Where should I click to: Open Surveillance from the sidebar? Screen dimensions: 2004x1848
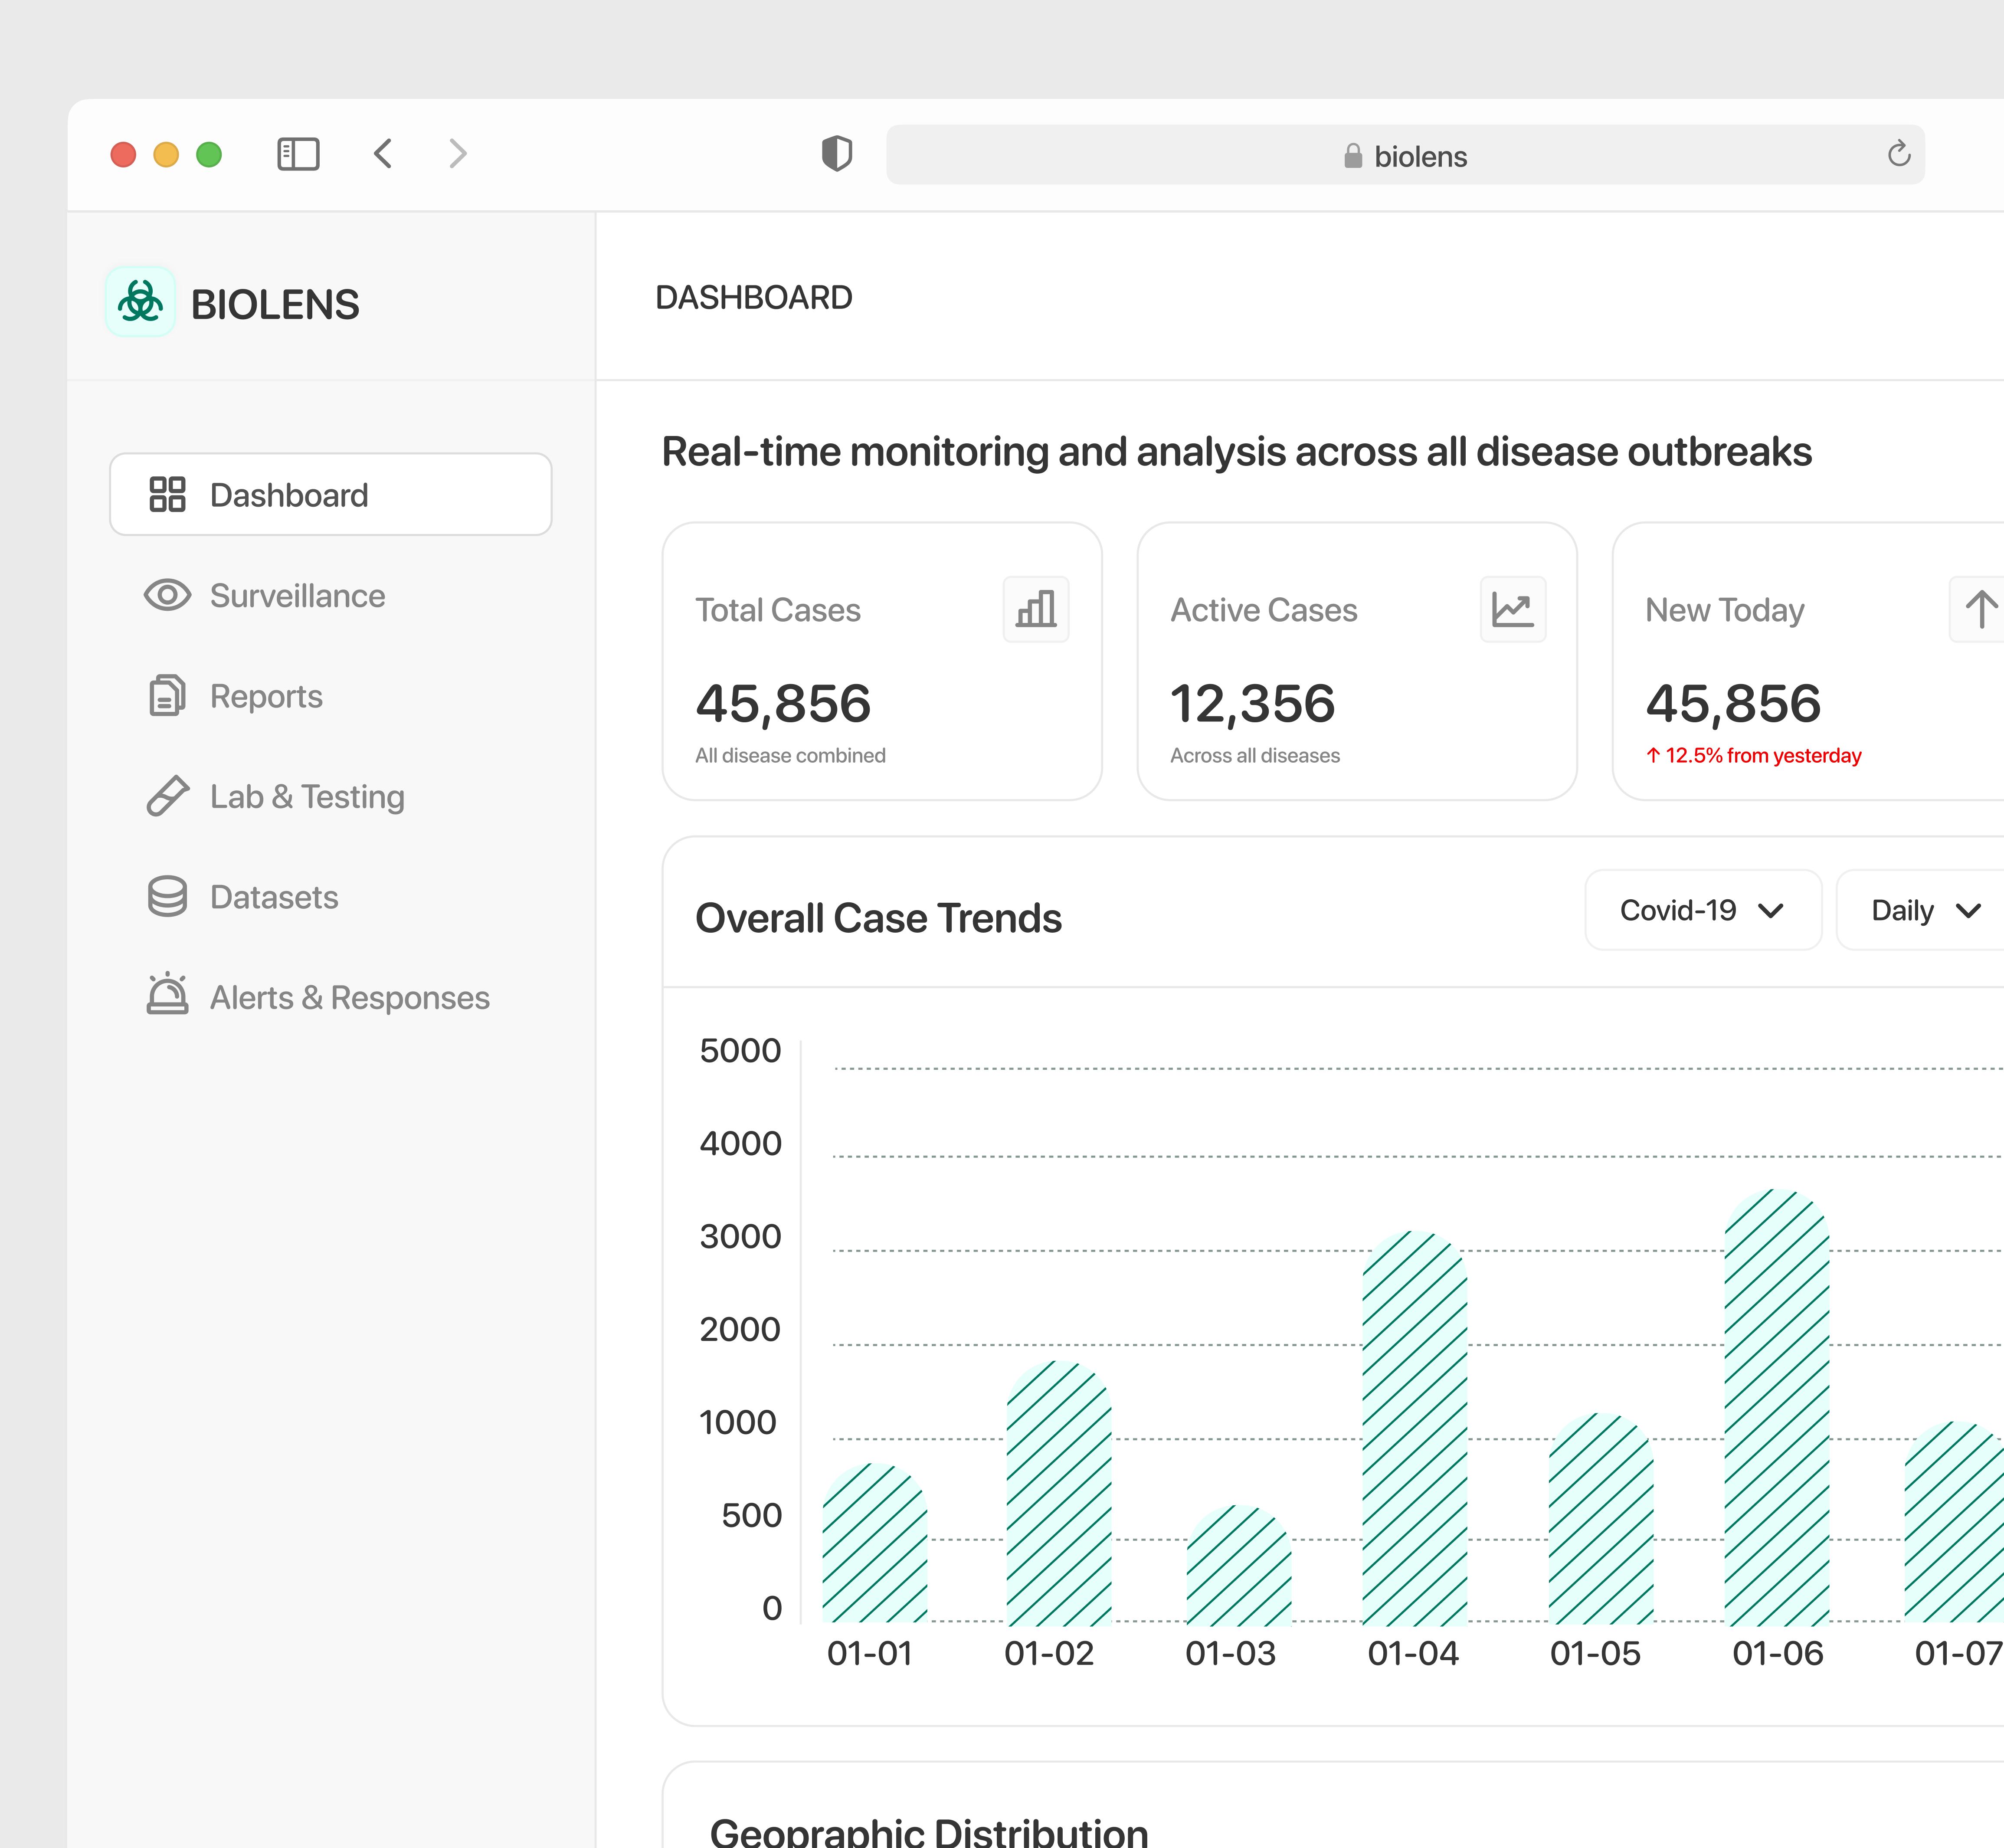click(297, 596)
